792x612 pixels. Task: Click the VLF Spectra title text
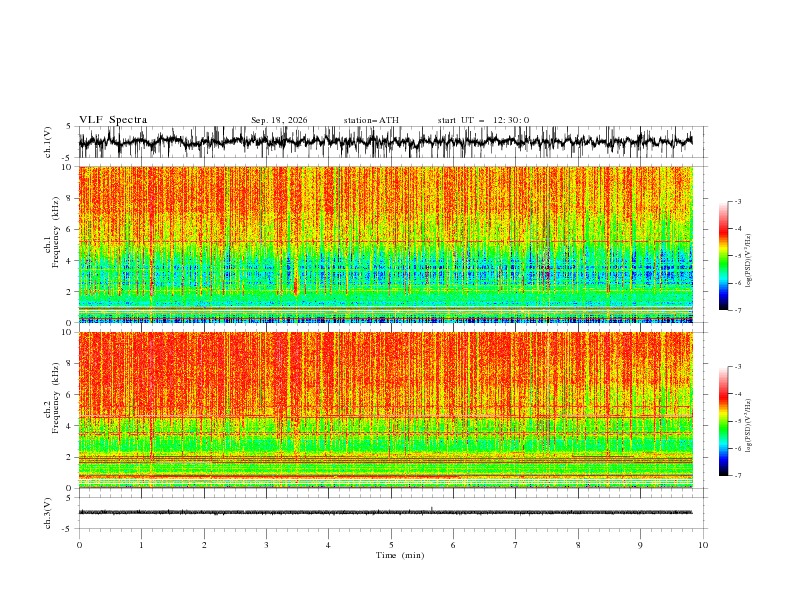113,120
